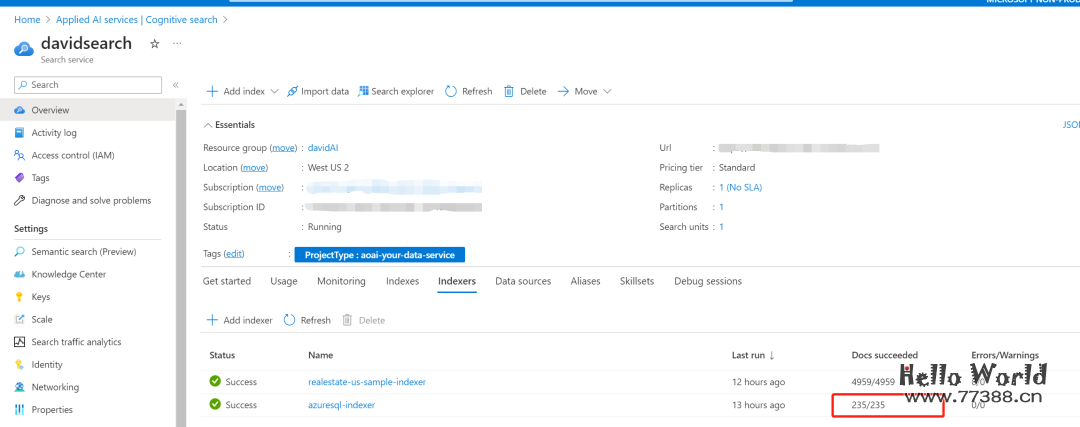Viewport: 1080px width, 427px height.
Task: Switch to the Data sources tab
Action: (523, 281)
